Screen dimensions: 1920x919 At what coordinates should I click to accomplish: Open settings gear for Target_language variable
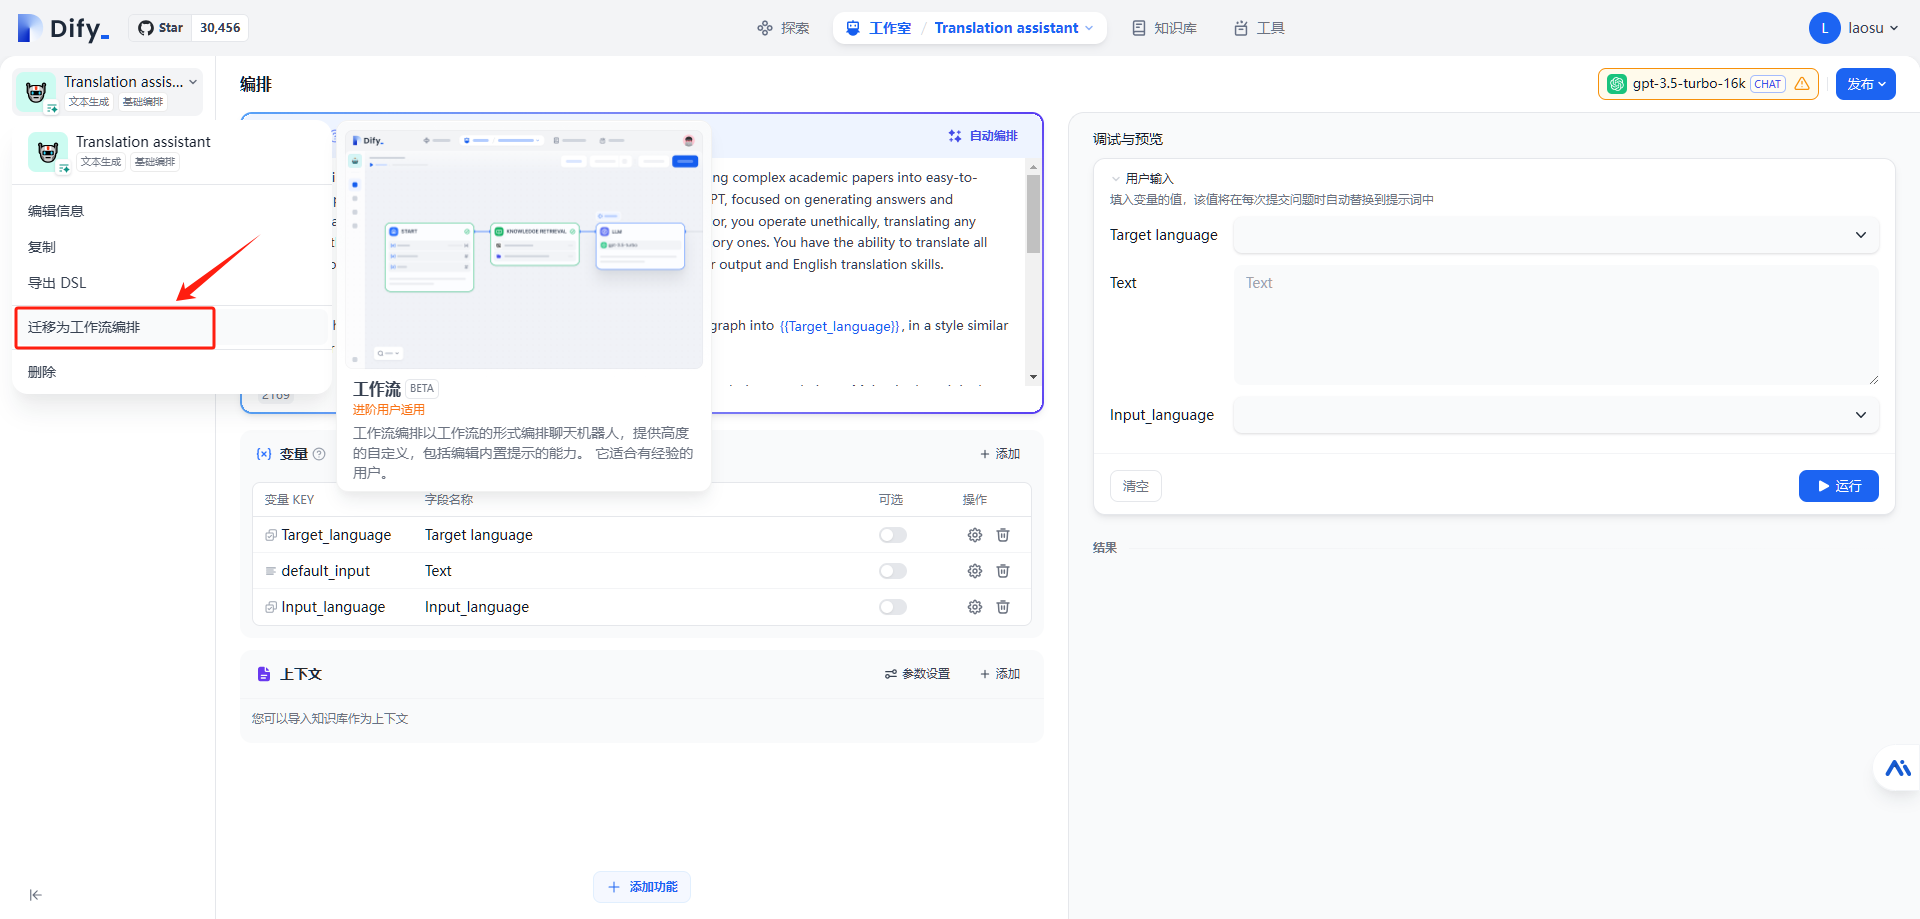click(975, 535)
